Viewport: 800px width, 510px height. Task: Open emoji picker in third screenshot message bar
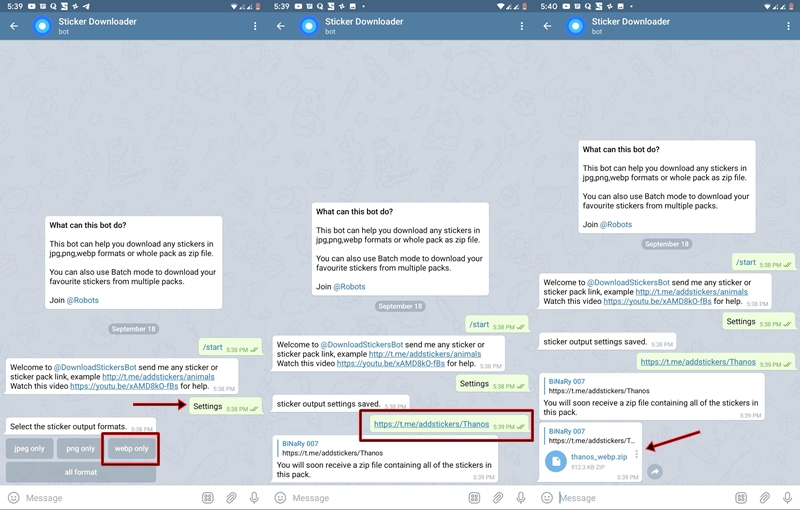[x=547, y=498]
